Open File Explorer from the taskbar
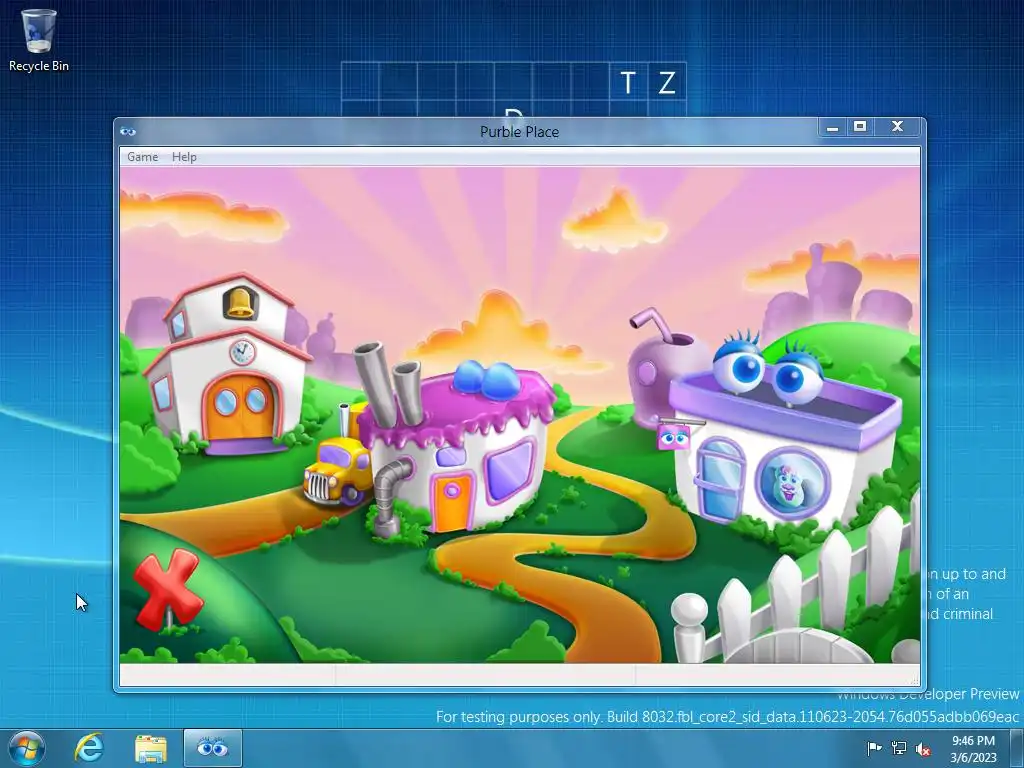1024x768 pixels. [x=151, y=748]
